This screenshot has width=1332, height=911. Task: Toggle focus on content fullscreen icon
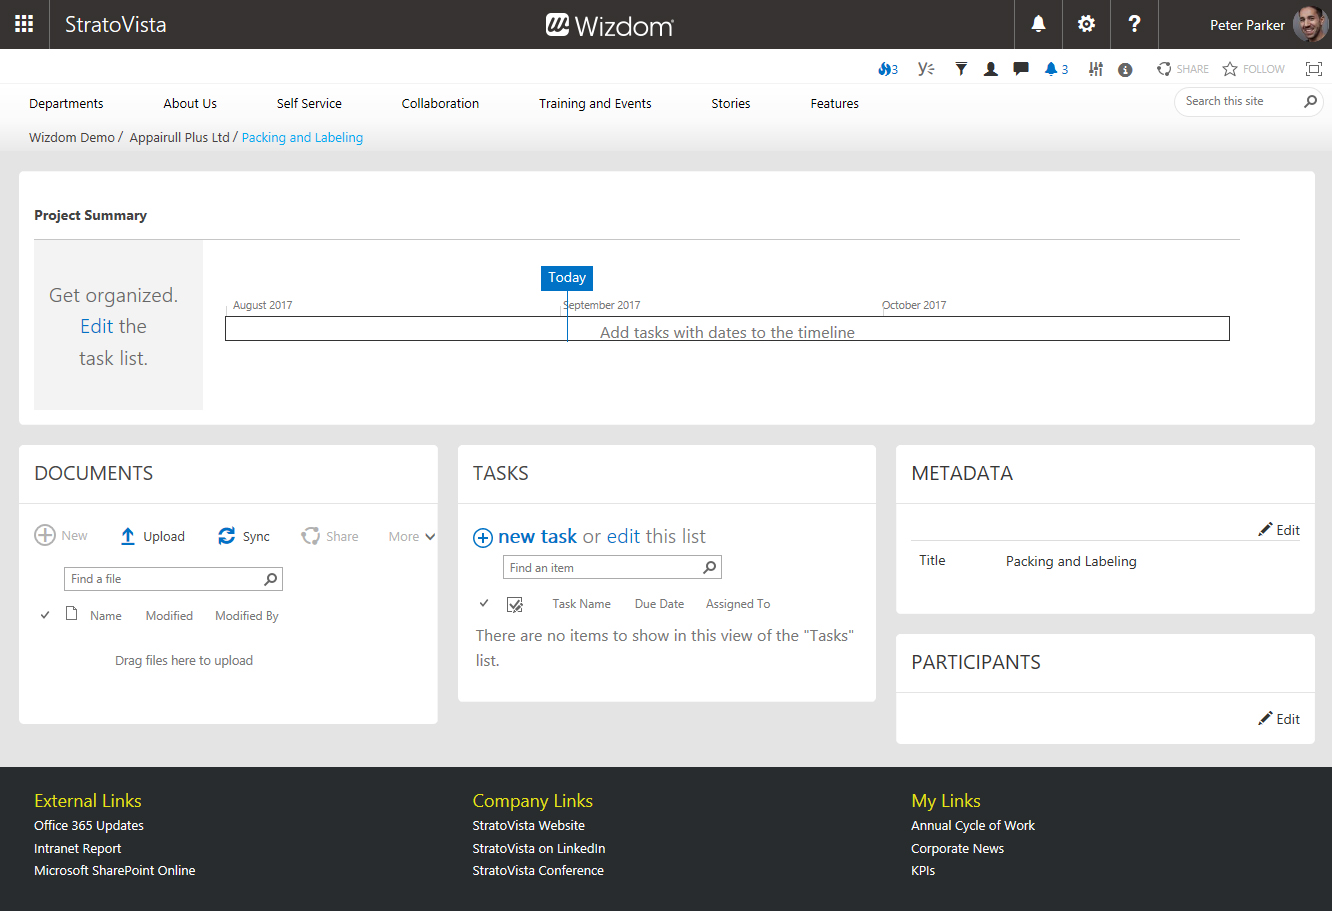point(1314,69)
